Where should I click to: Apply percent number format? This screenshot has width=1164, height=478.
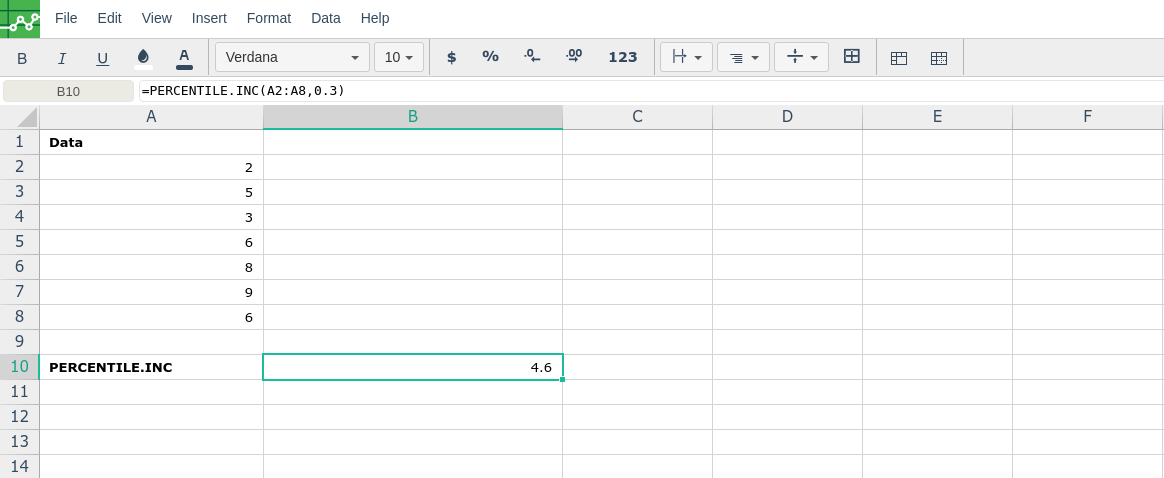pos(490,57)
